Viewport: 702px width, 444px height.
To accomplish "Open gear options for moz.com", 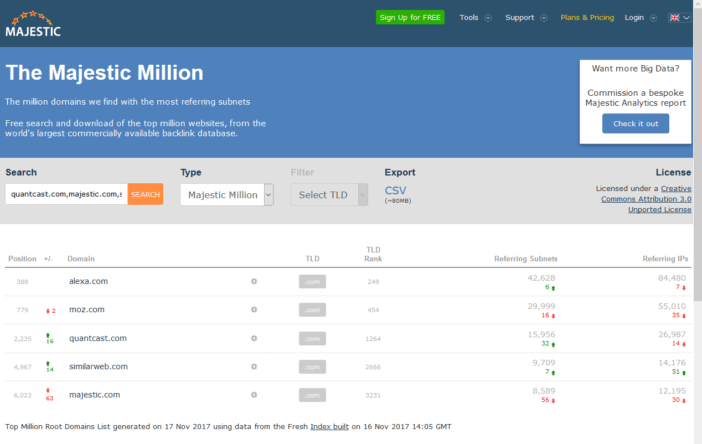I will (254, 310).
